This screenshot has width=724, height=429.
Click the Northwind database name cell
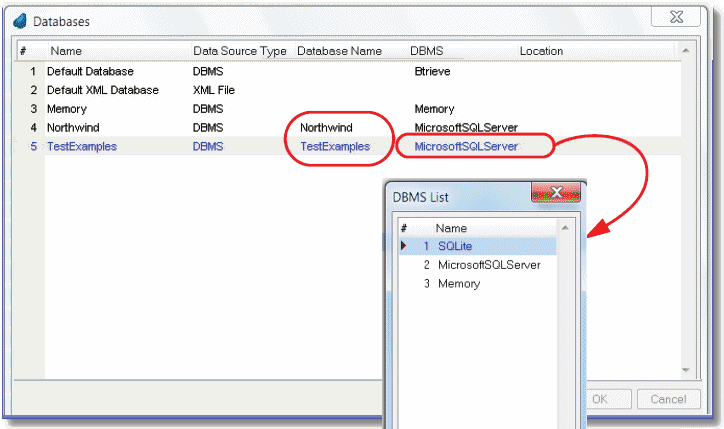click(x=326, y=127)
